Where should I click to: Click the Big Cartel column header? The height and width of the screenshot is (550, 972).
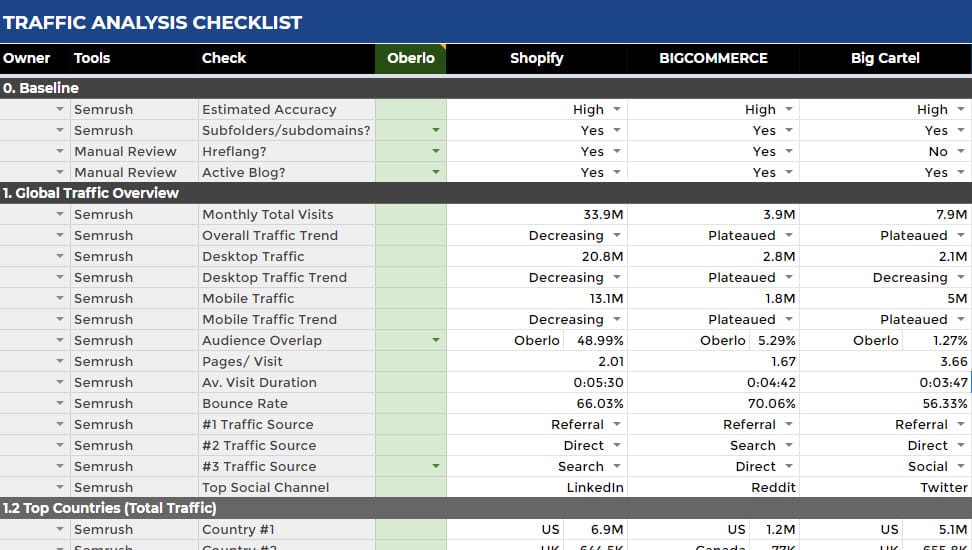[885, 58]
